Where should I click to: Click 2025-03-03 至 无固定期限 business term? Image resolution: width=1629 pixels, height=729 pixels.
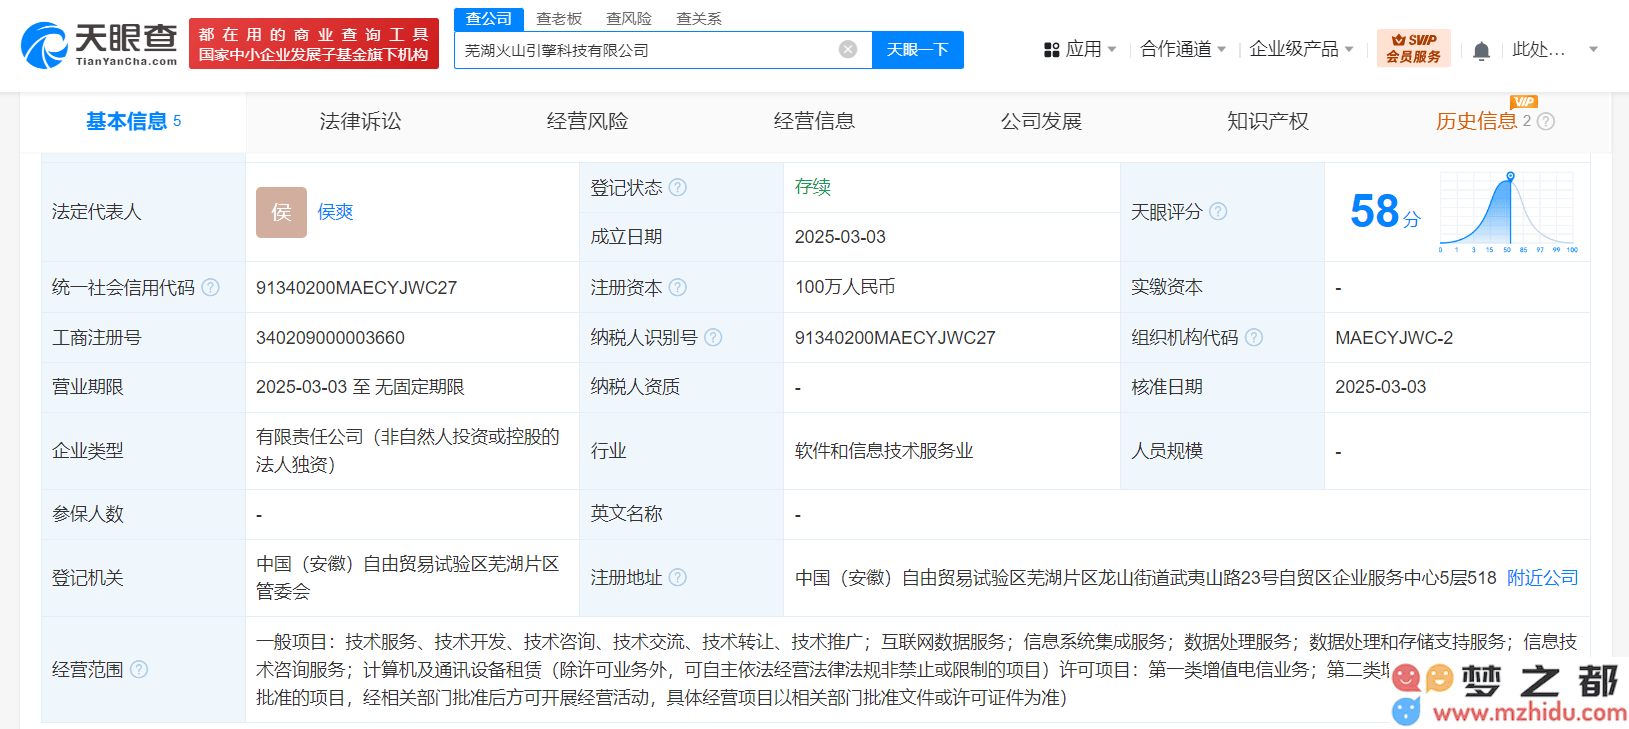(360, 387)
